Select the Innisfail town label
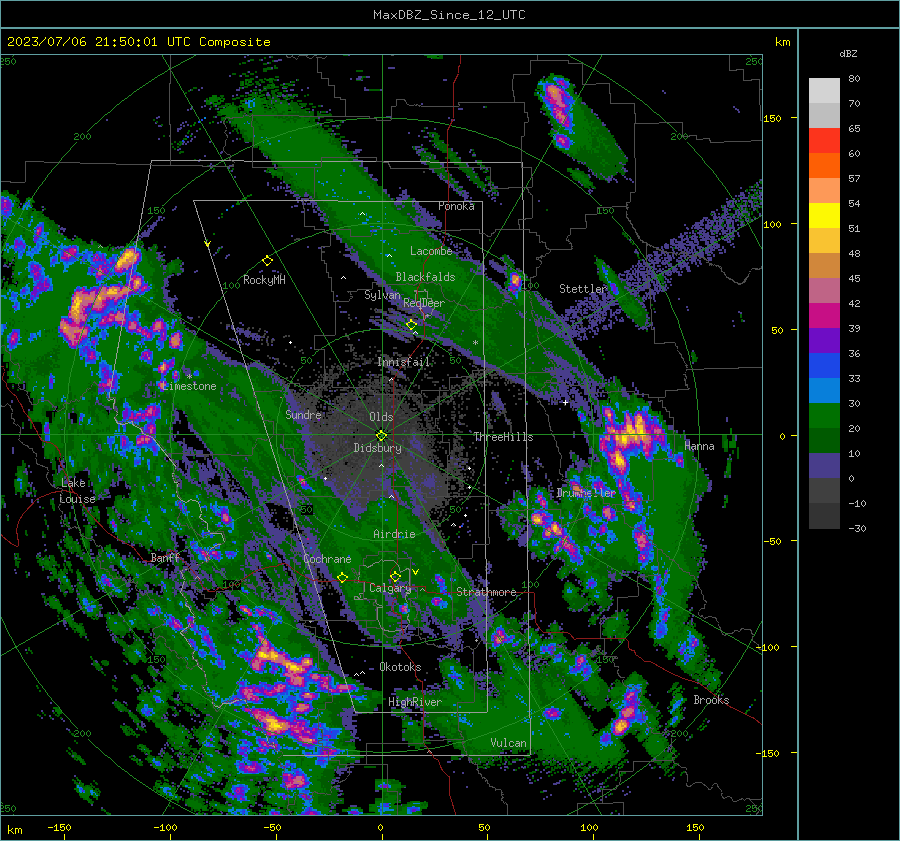 coord(403,362)
